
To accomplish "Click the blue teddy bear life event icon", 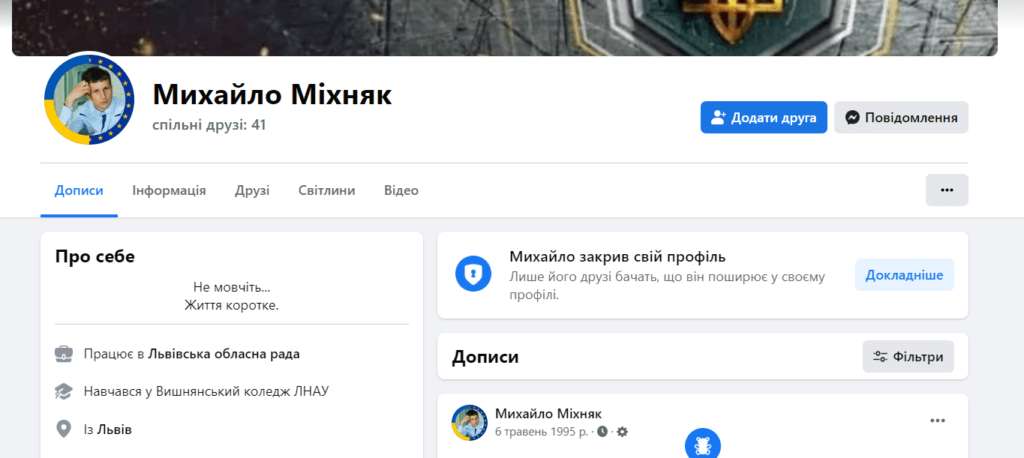I will (703, 446).
